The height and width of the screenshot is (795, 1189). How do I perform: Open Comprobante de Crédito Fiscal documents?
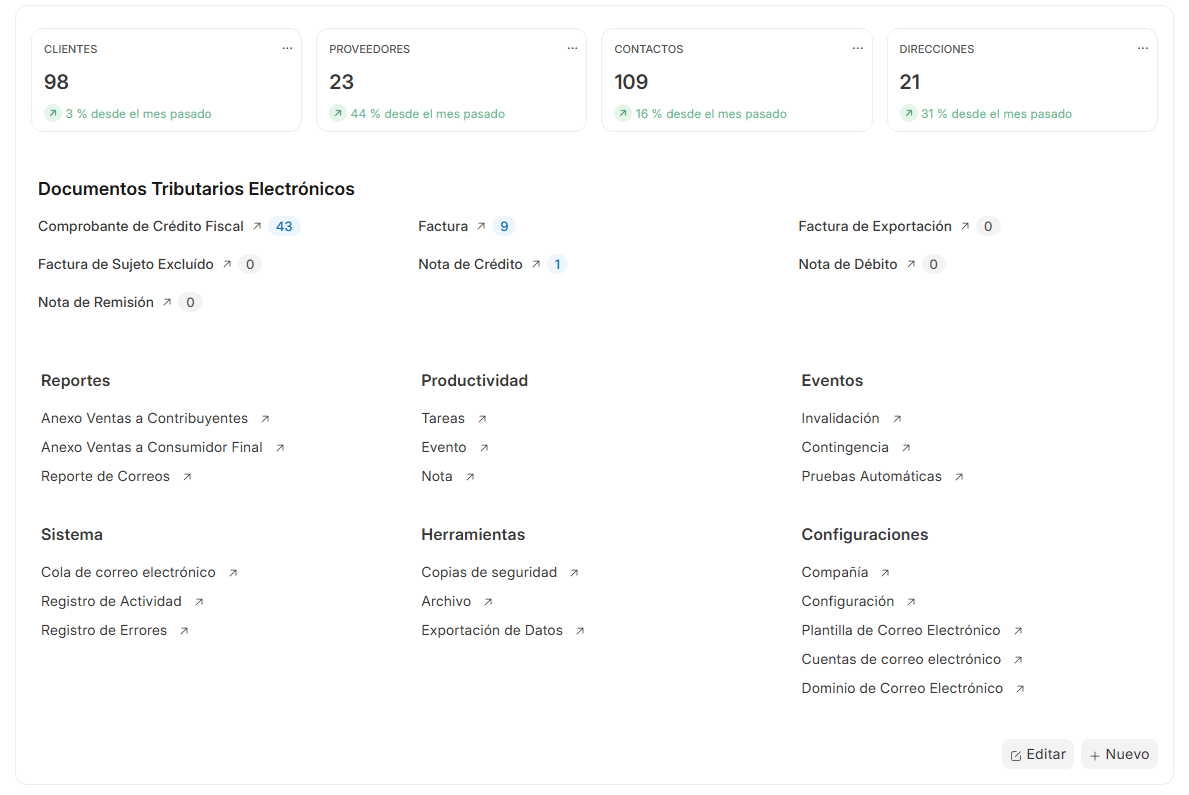(x=141, y=227)
